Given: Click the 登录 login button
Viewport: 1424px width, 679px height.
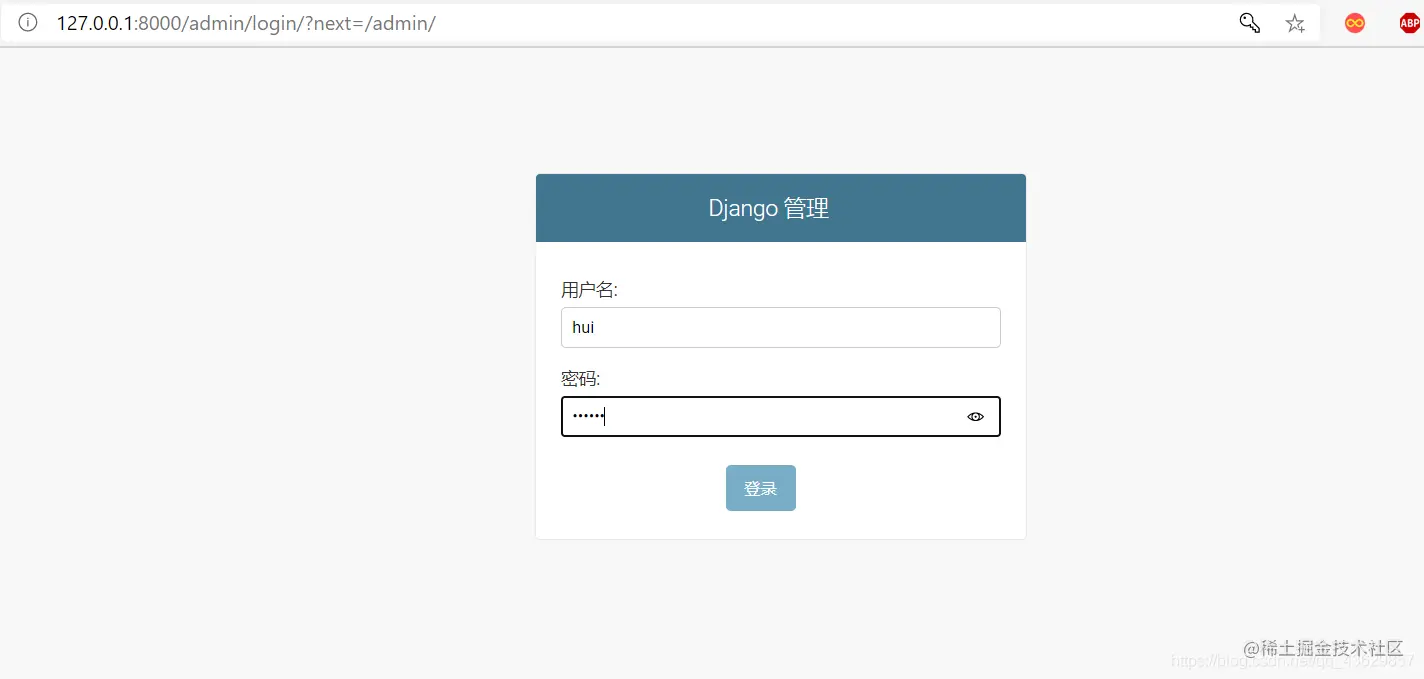Looking at the screenshot, I should pyautogui.click(x=761, y=488).
